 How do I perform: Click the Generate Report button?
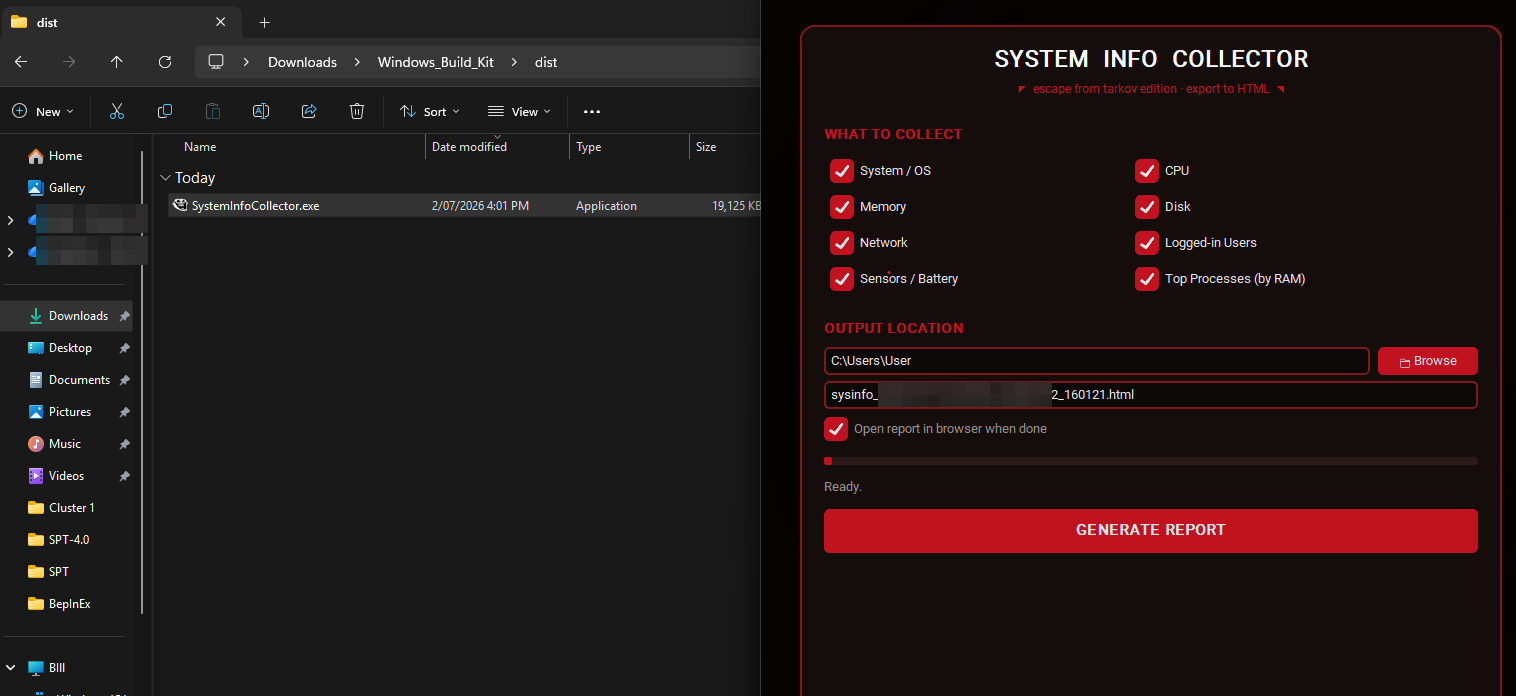pos(1150,531)
